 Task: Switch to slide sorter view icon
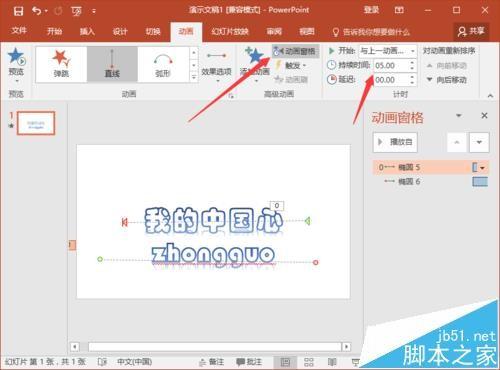(309, 362)
